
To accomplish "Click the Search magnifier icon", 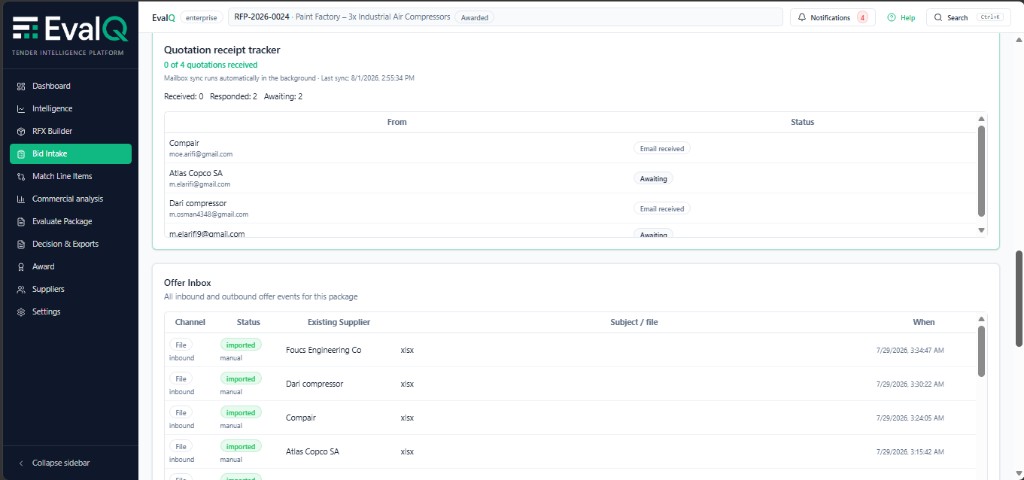I will coord(938,18).
